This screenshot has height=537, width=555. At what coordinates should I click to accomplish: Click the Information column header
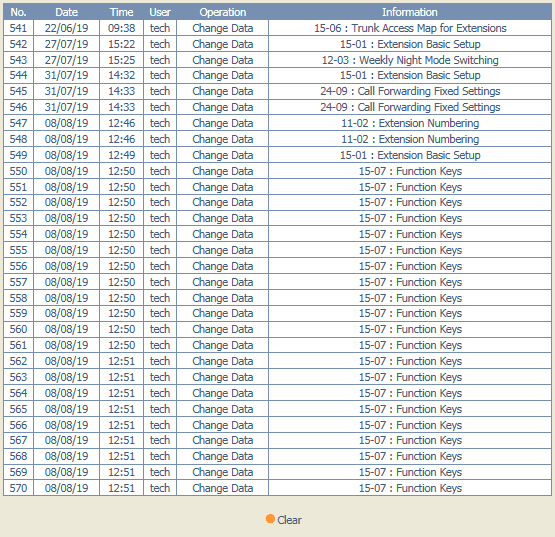(x=410, y=12)
